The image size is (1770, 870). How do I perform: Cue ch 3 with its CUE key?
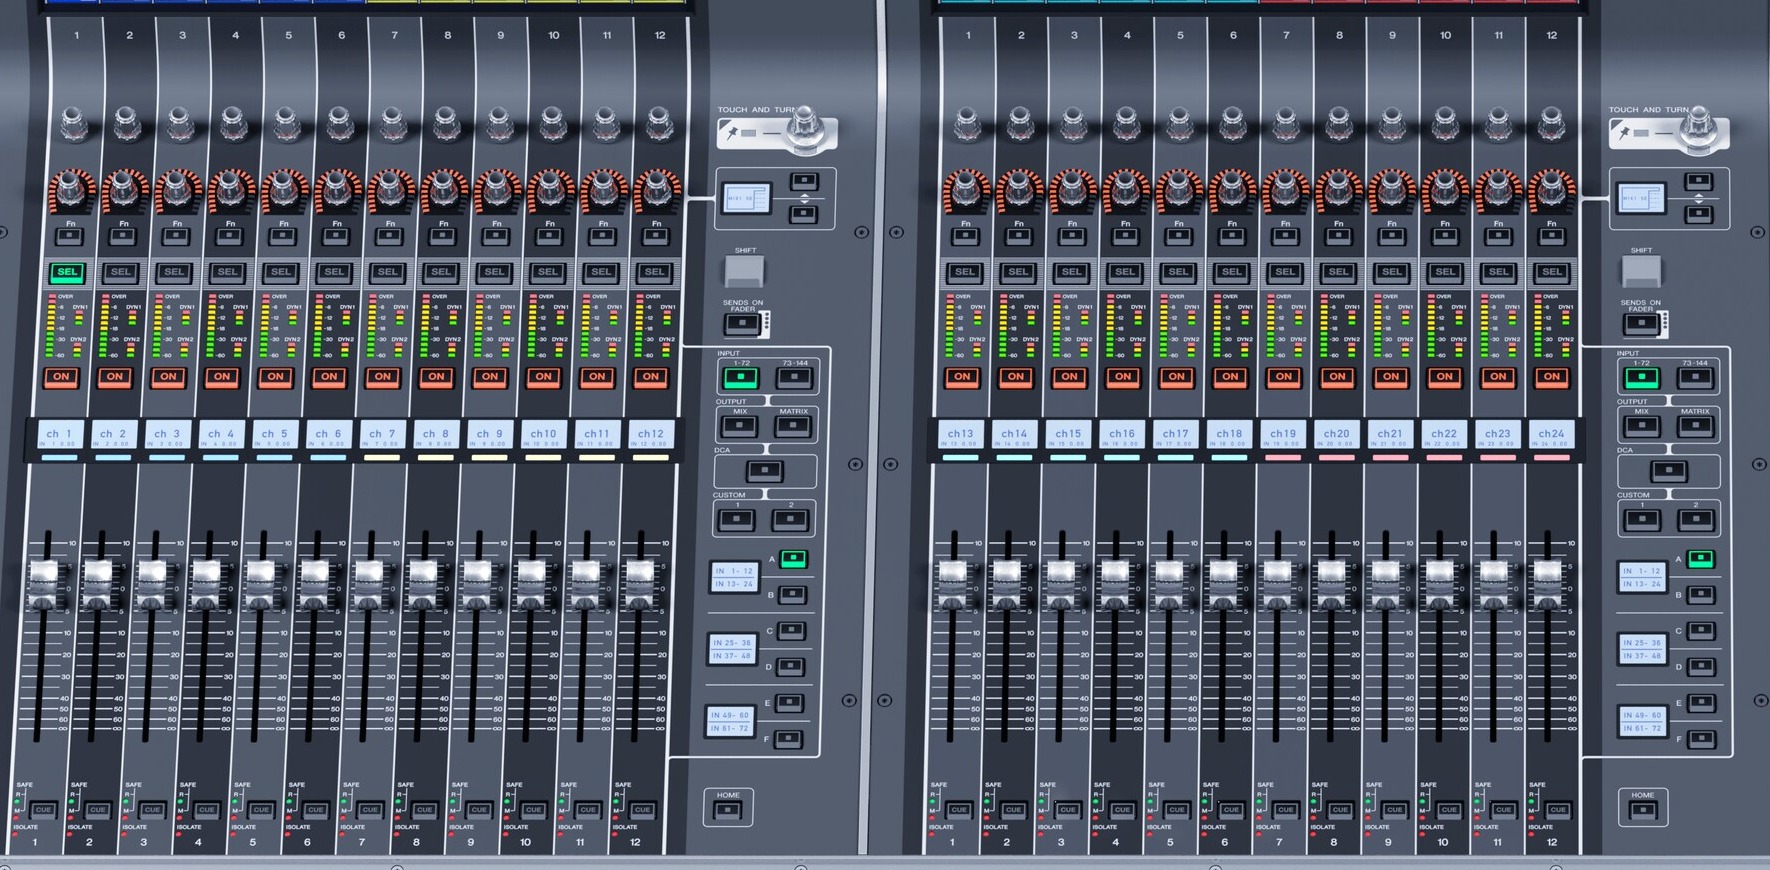click(x=152, y=810)
